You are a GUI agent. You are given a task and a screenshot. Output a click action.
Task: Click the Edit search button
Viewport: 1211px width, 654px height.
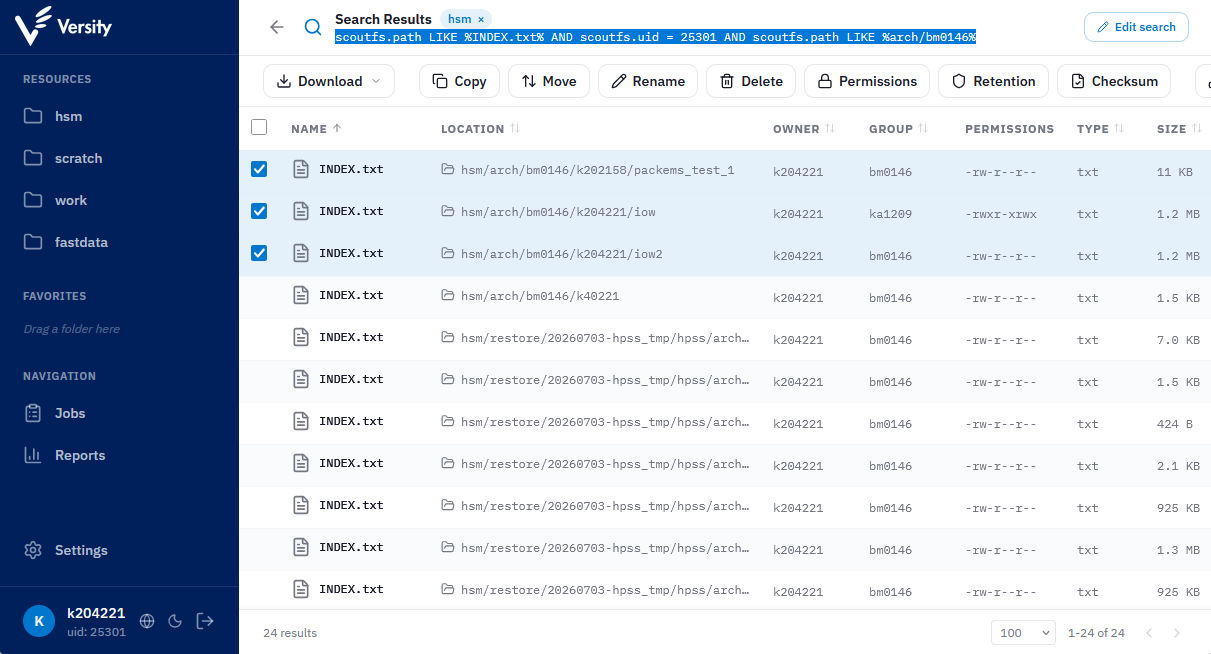[x=1136, y=27]
